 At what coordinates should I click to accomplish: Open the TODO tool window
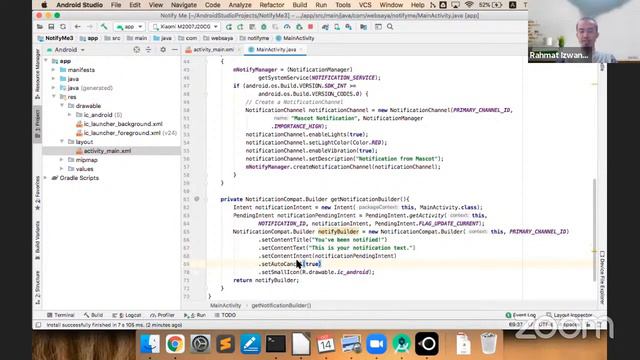pos(225,315)
